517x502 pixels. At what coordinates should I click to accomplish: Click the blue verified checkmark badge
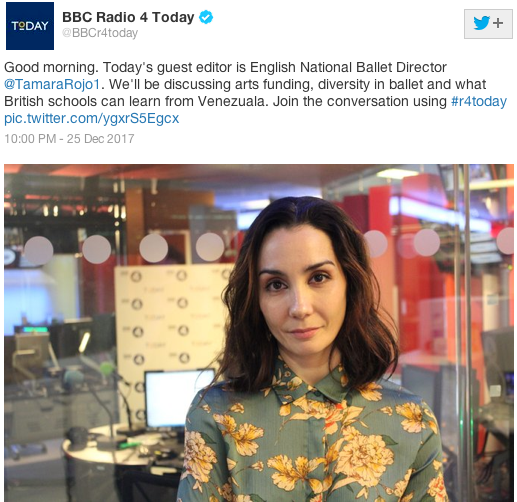click(206, 17)
